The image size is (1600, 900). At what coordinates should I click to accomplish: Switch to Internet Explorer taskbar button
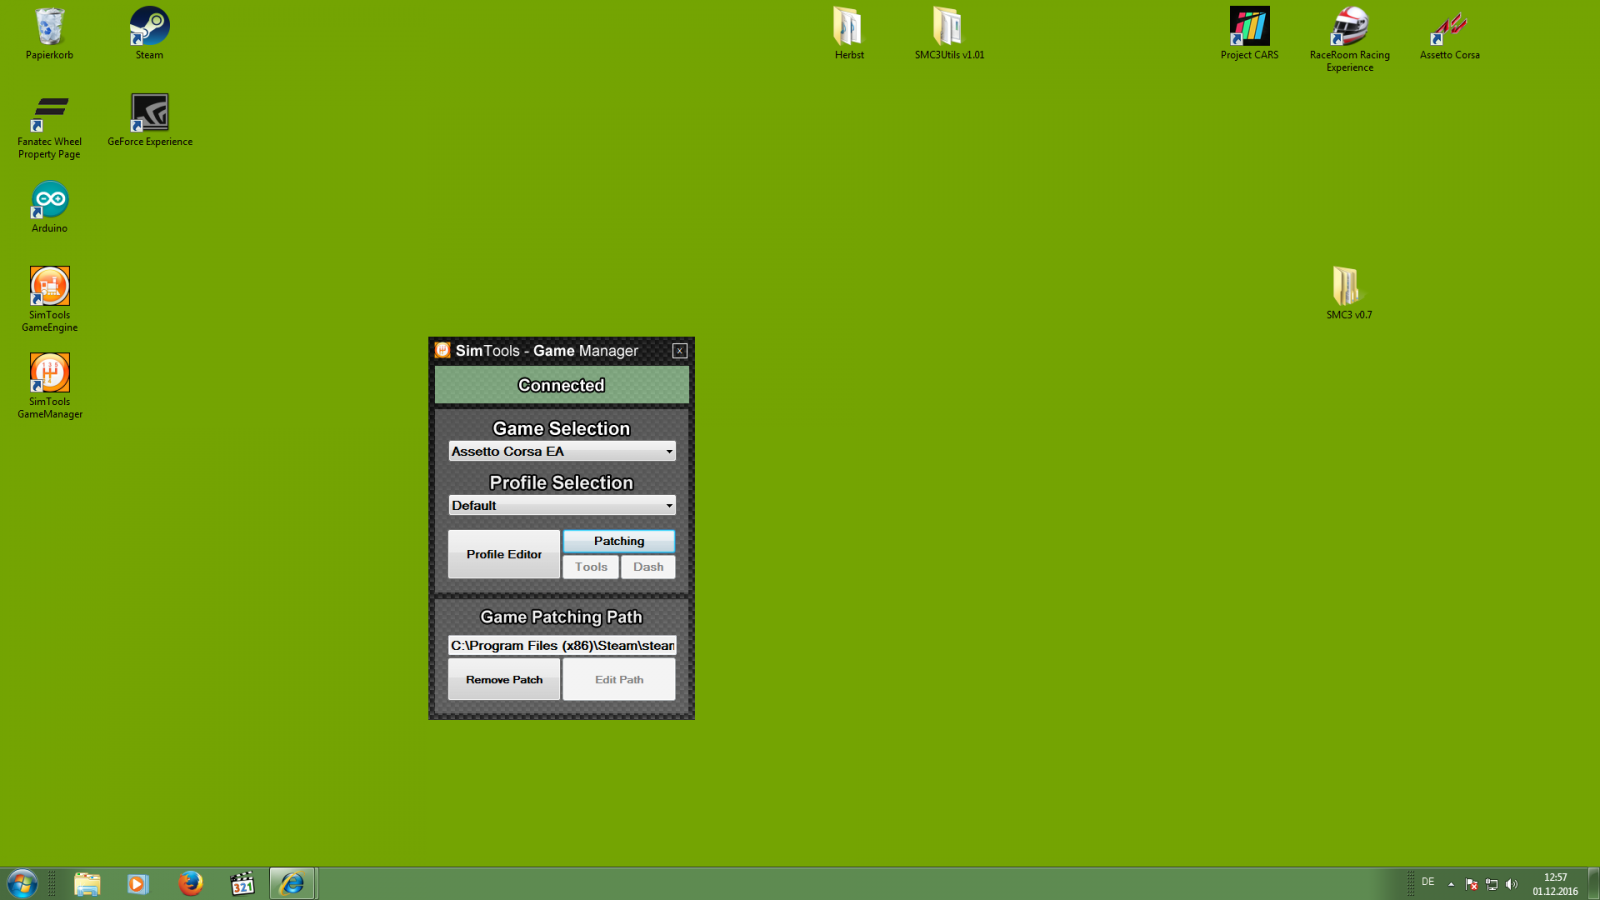[x=293, y=884]
